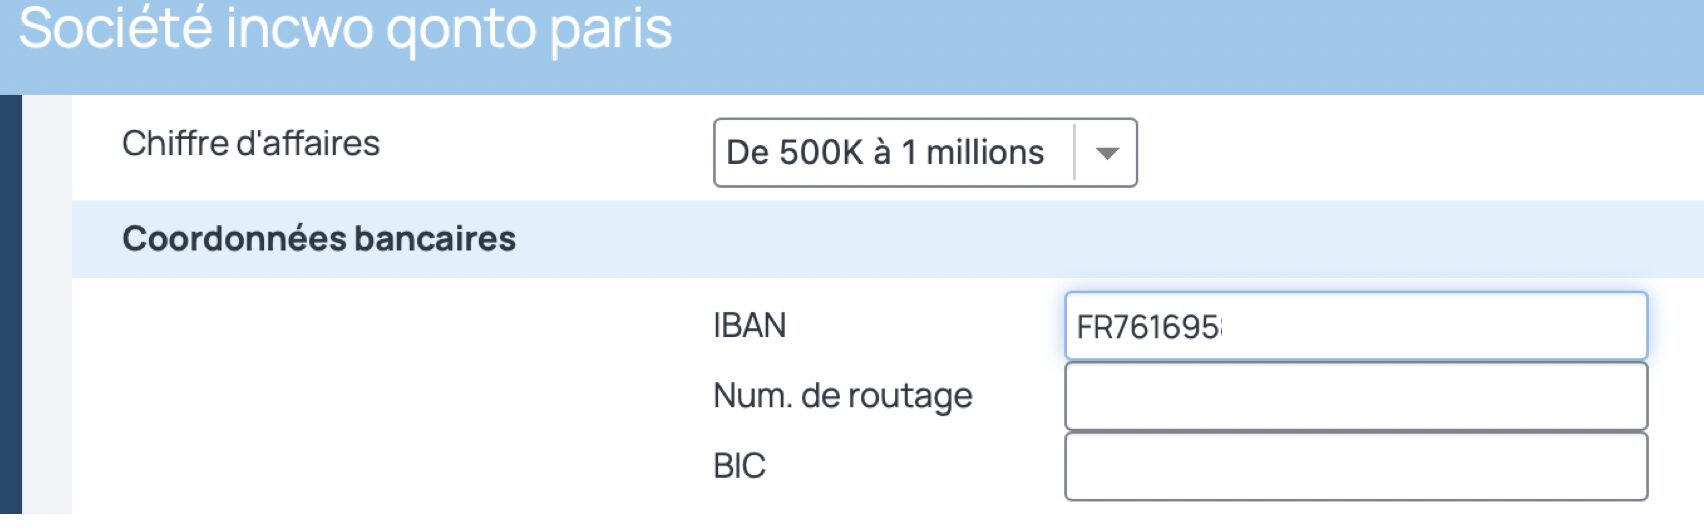Viewport: 1704px width, 530px height.
Task: Click the "Chiffre d'affaires" label
Action: coord(250,144)
